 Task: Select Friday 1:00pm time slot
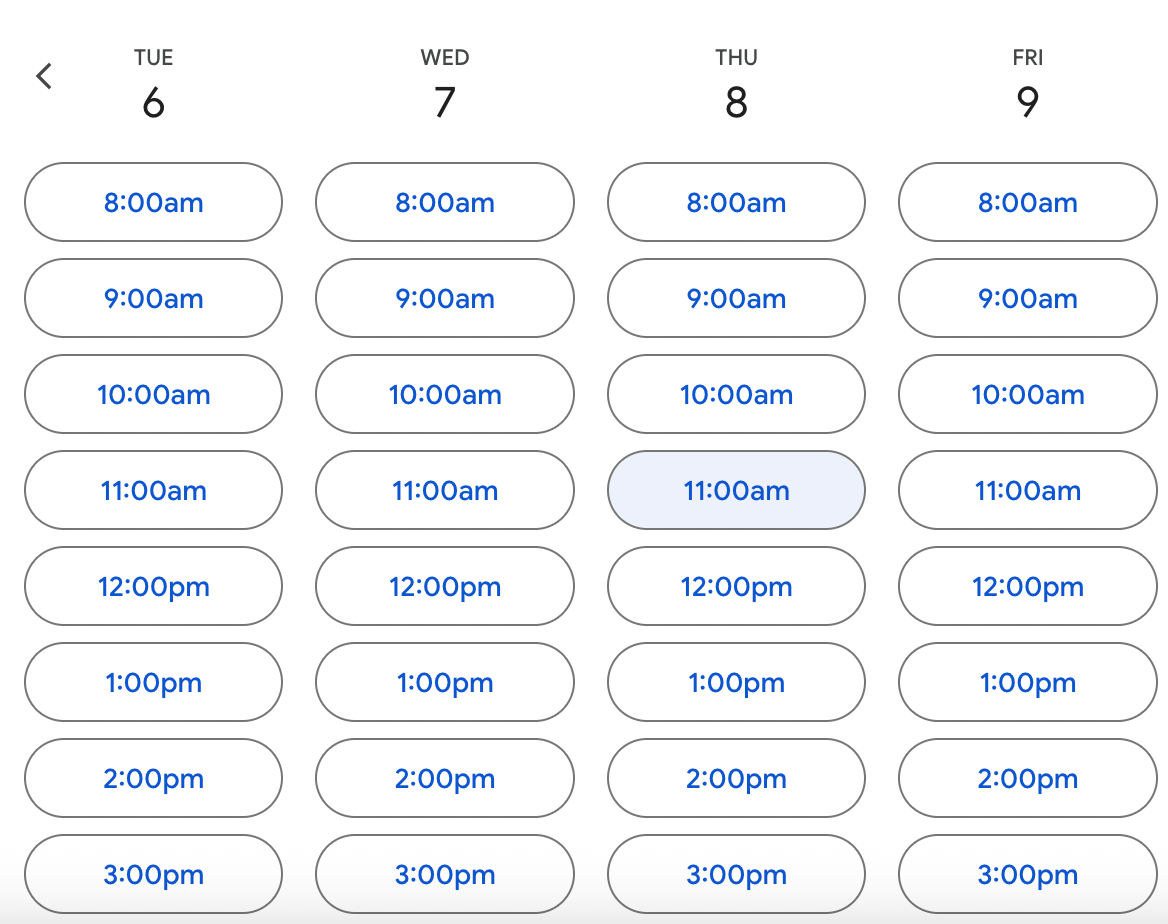(1027, 682)
